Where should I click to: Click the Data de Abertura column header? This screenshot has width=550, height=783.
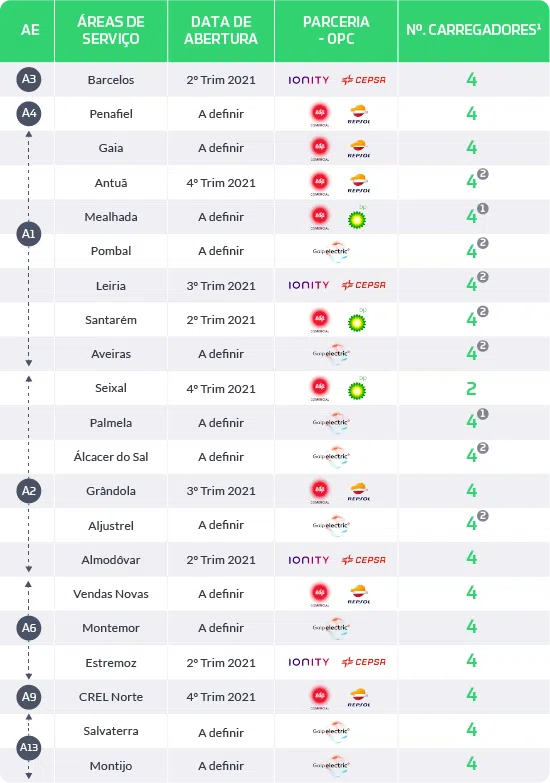click(x=221, y=30)
